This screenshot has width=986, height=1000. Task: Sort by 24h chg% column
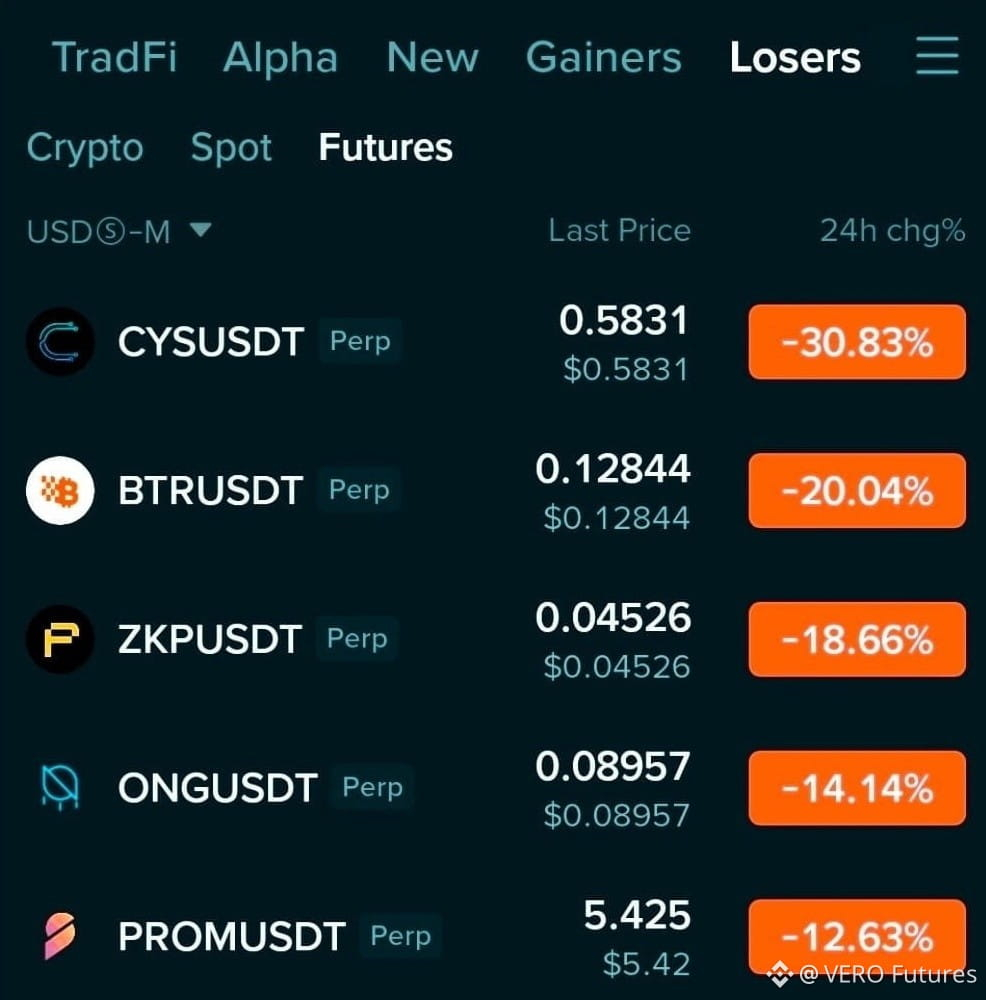coord(892,230)
